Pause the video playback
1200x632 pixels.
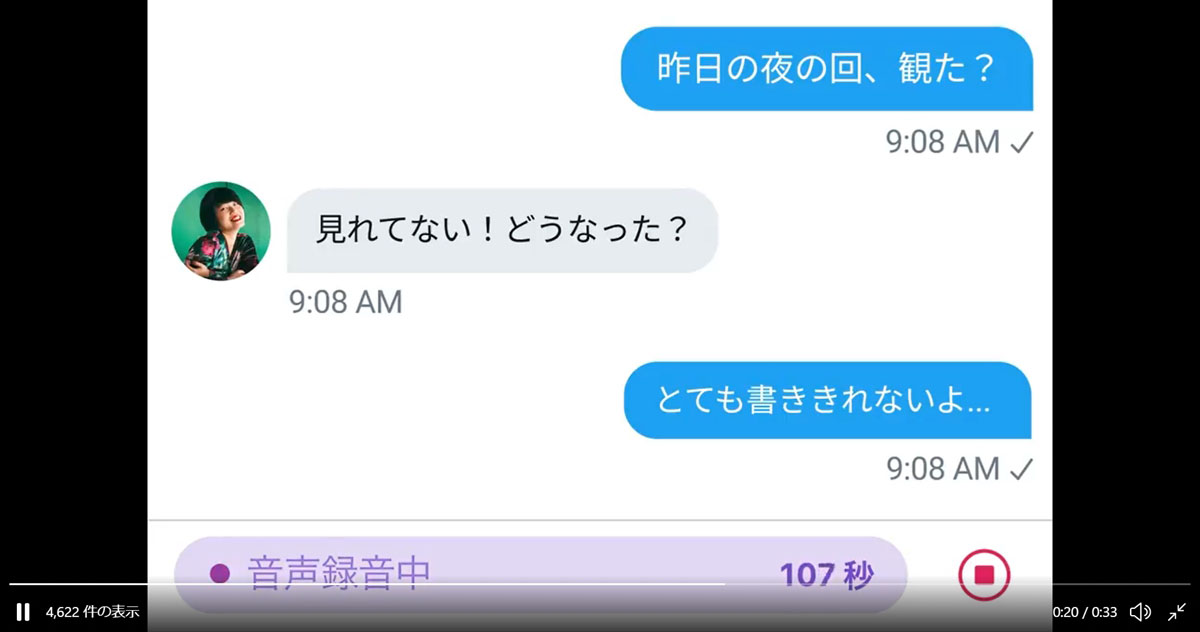point(23,612)
